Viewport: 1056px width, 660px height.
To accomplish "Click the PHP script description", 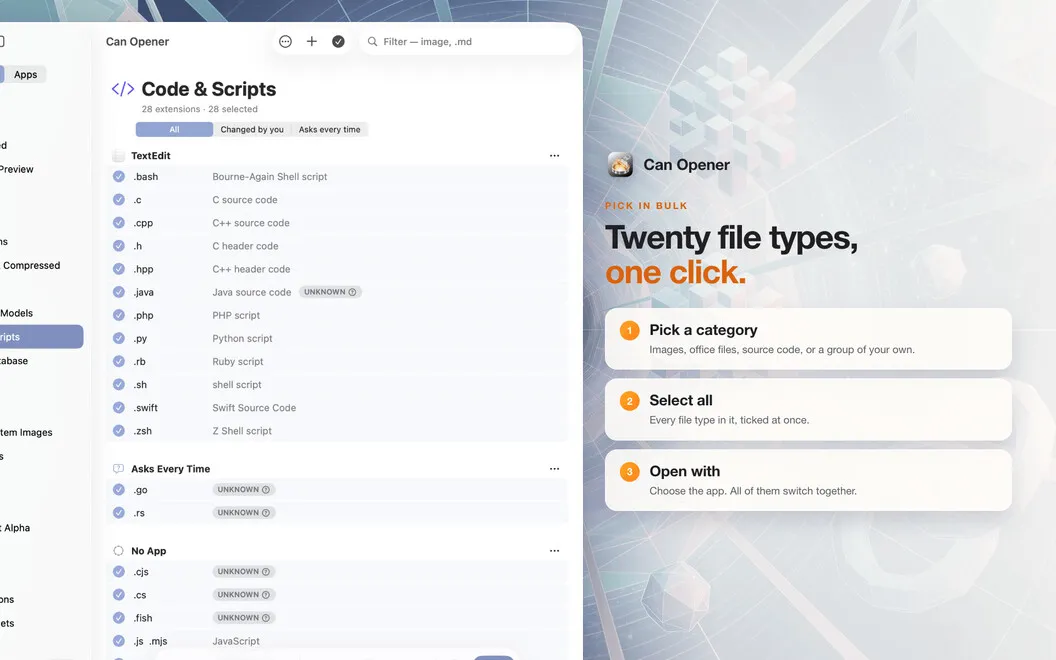I will [236, 315].
